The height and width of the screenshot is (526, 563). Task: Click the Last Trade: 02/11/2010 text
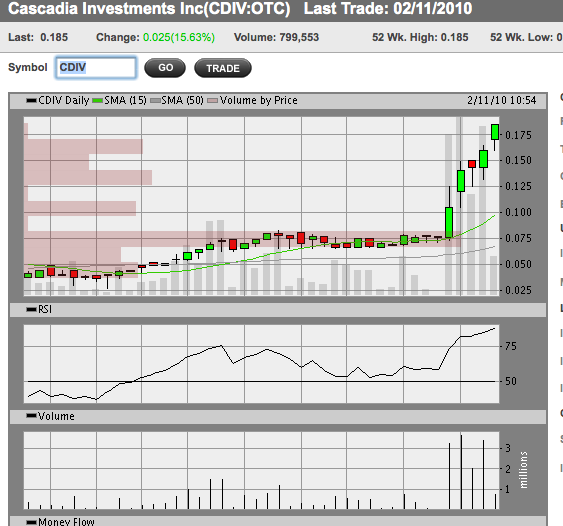click(388, 9)
